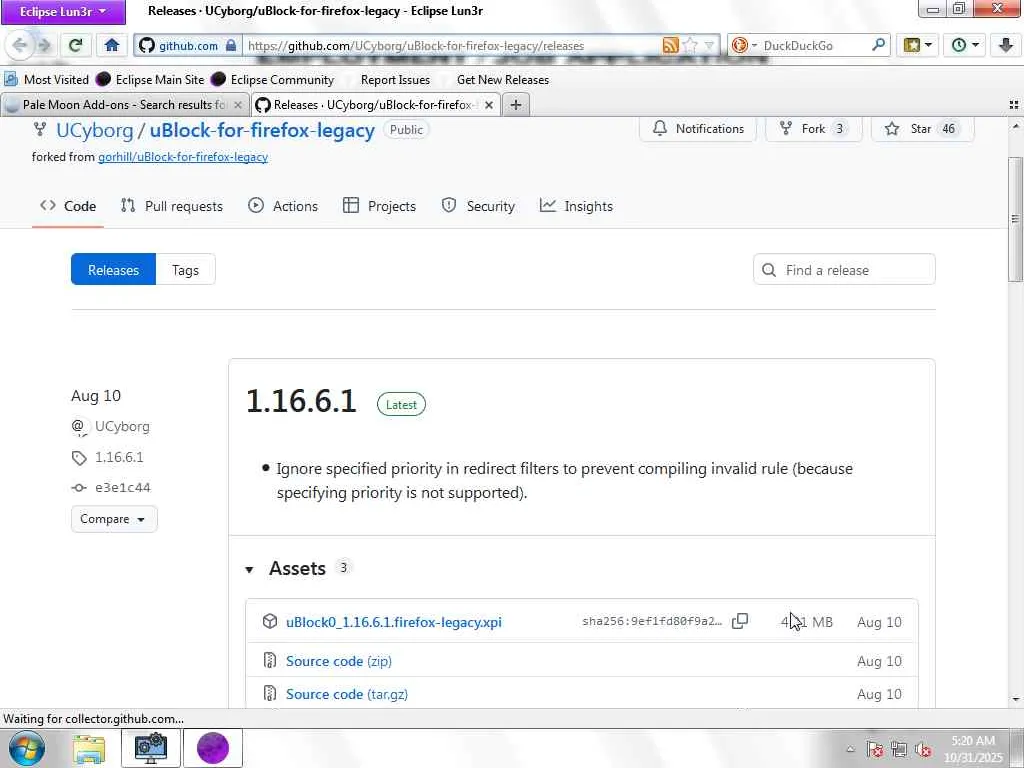This screenshot has height=768, width=1024.
Task: Select the Releases view button
Action: click(x=113, y=270)
